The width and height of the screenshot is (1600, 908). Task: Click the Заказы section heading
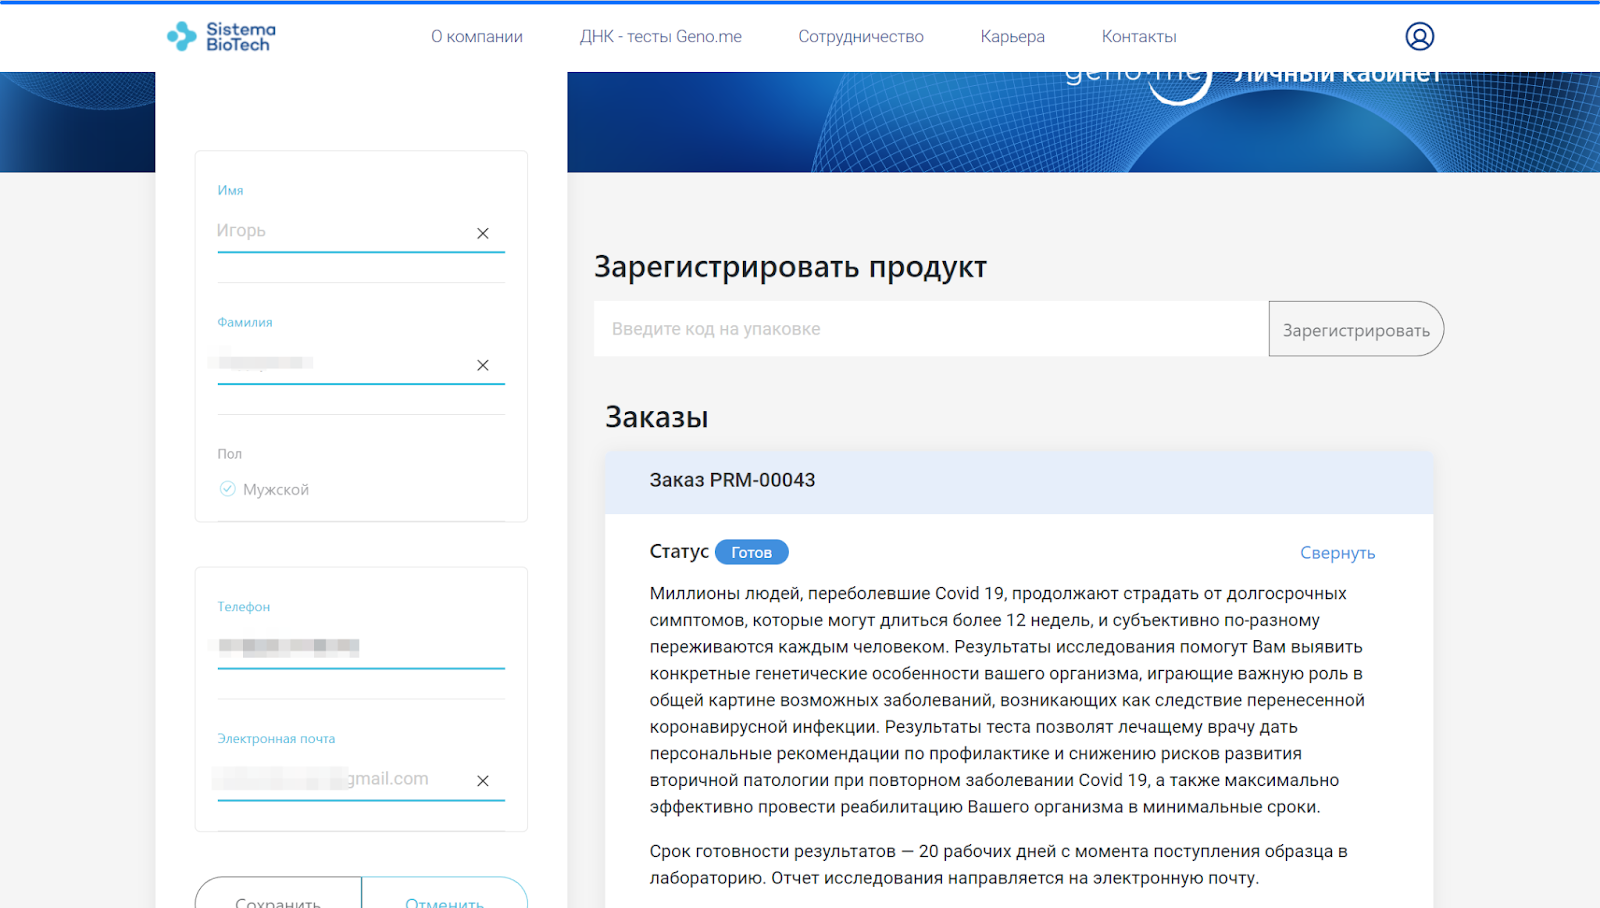point(657,417)
